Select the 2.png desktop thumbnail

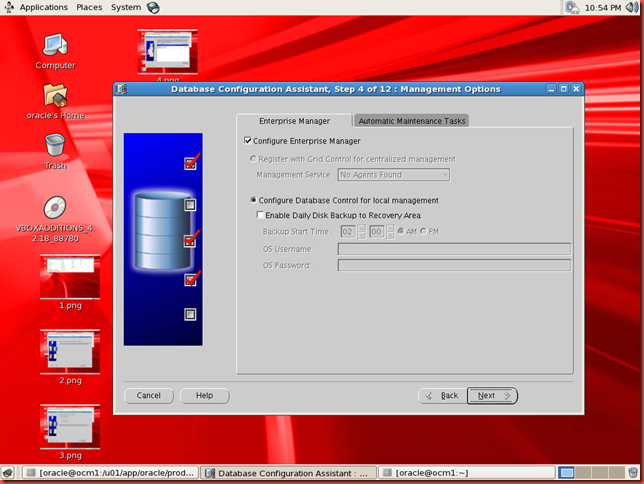coord(70,352)
